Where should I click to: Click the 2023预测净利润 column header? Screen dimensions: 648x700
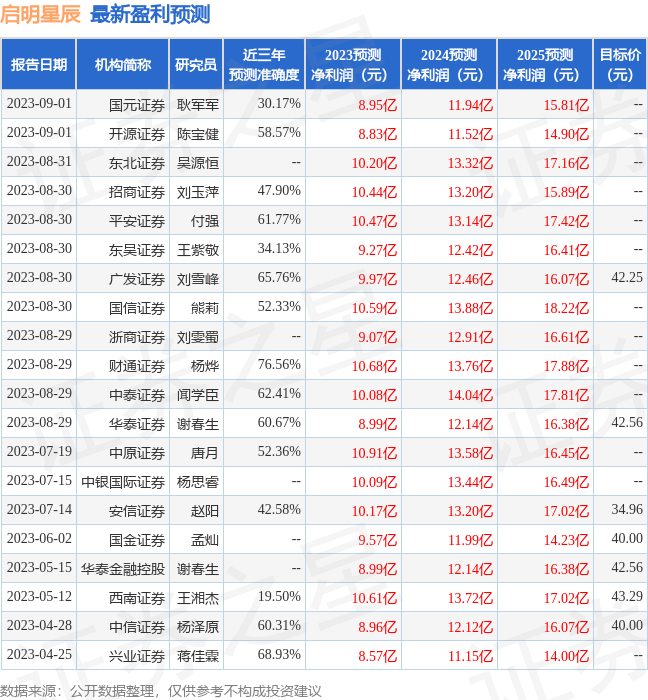[x=353, y=64]
